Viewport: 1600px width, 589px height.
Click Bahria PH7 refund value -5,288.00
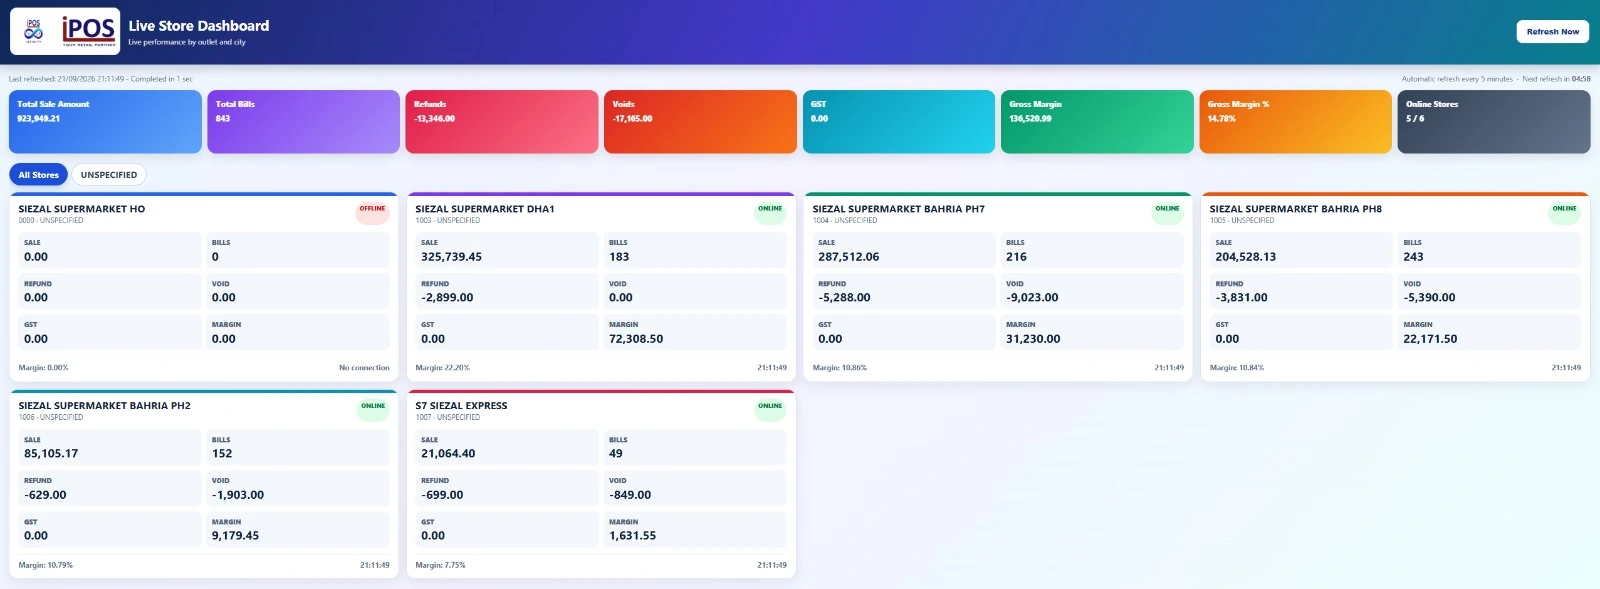tap(844, 298)
